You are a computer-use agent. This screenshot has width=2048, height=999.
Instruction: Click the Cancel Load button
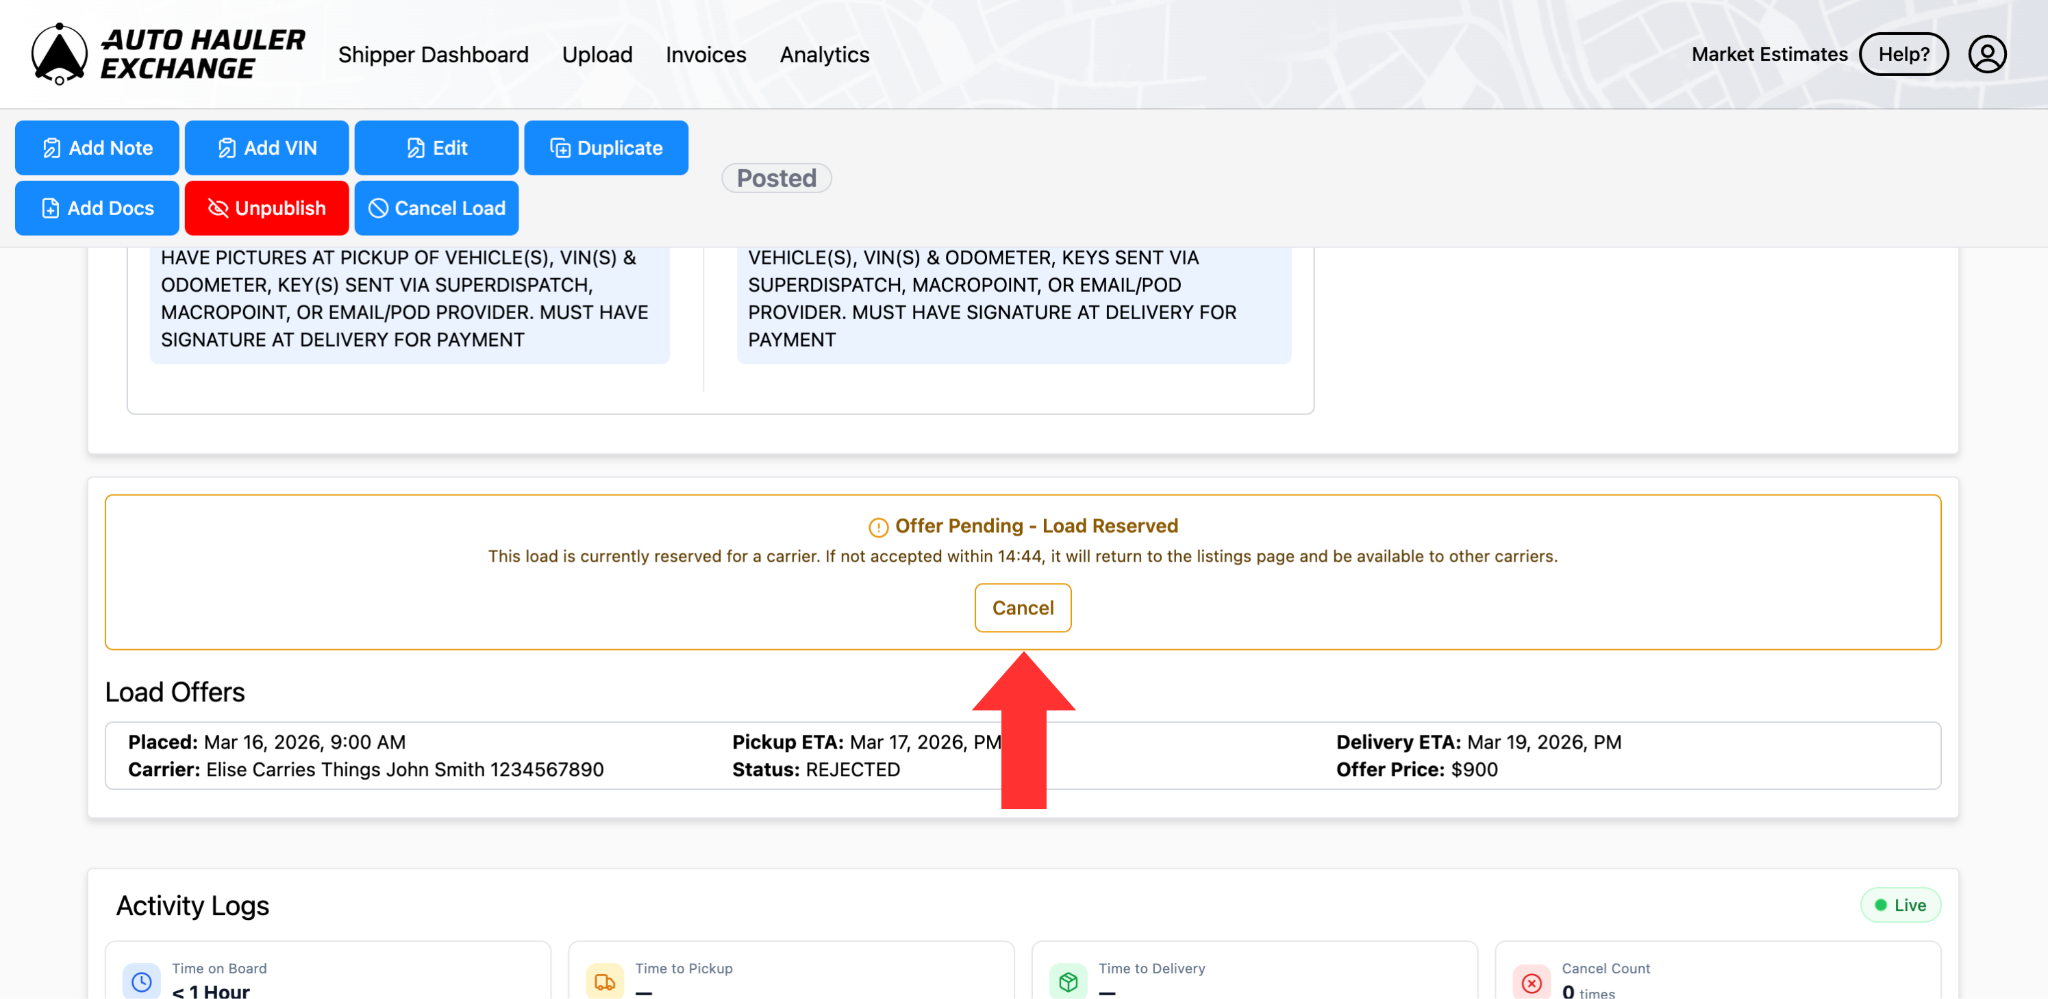(436, 208)
